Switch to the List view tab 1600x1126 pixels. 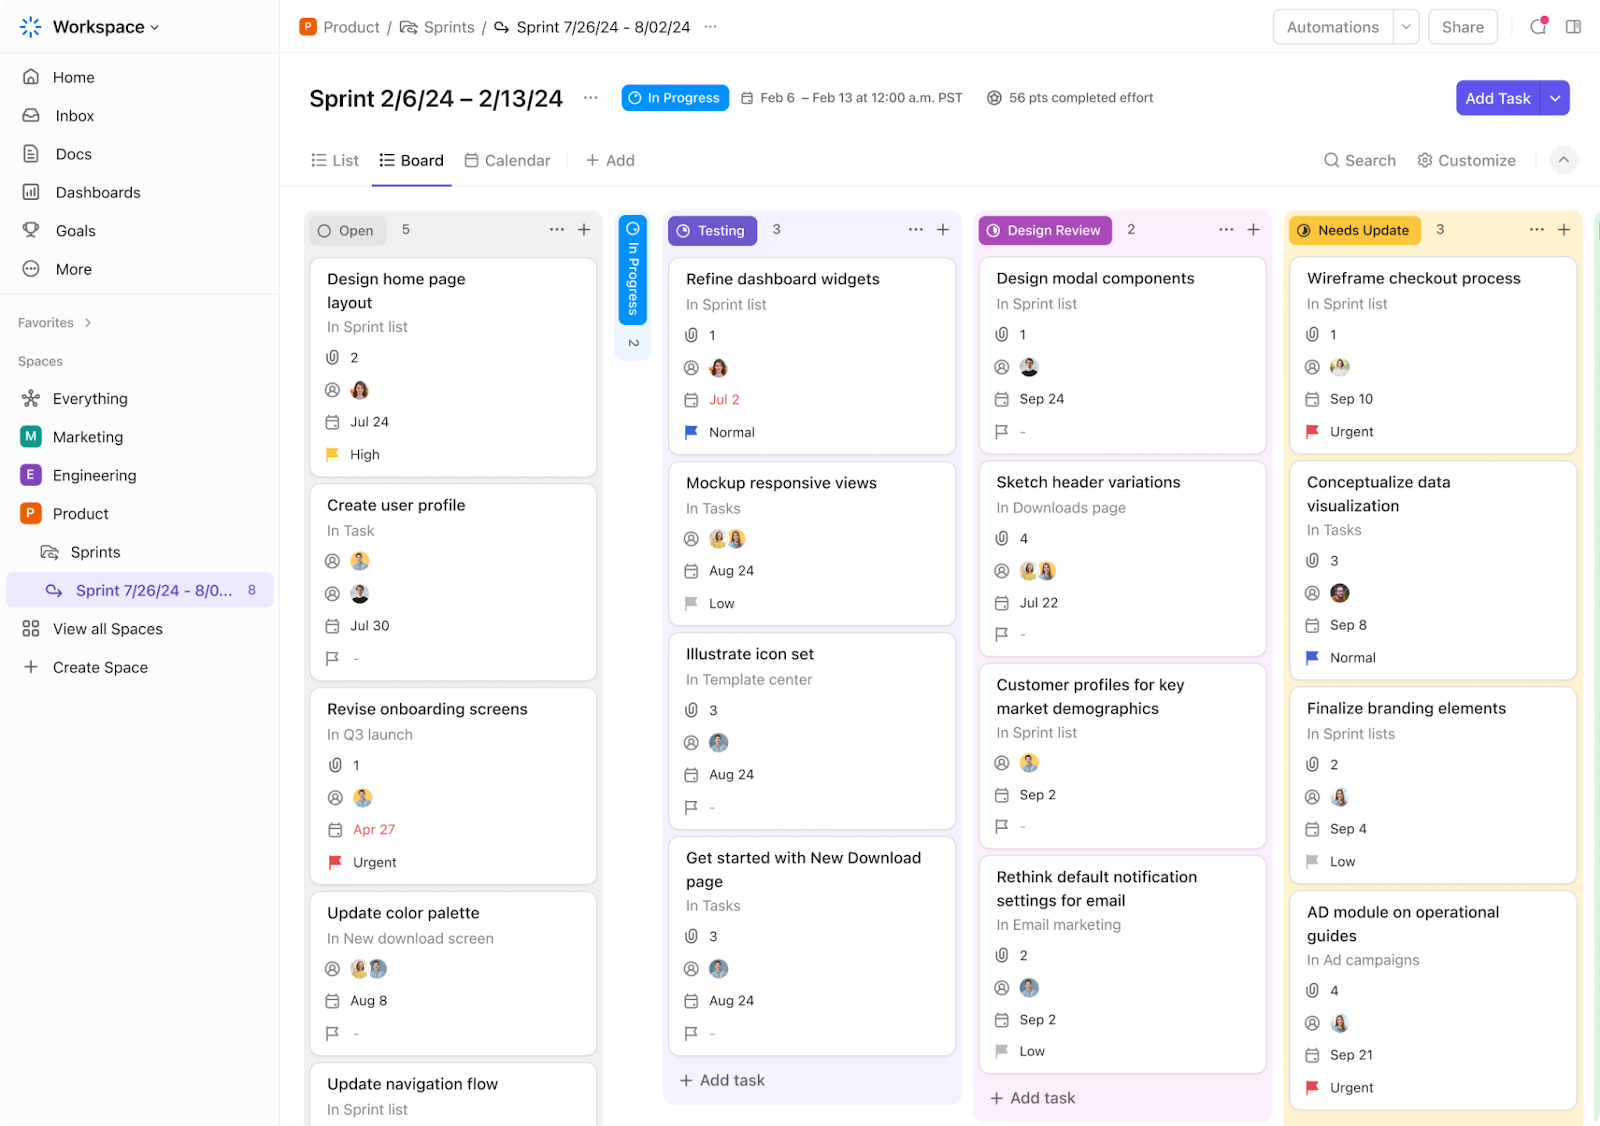[334, 160]
